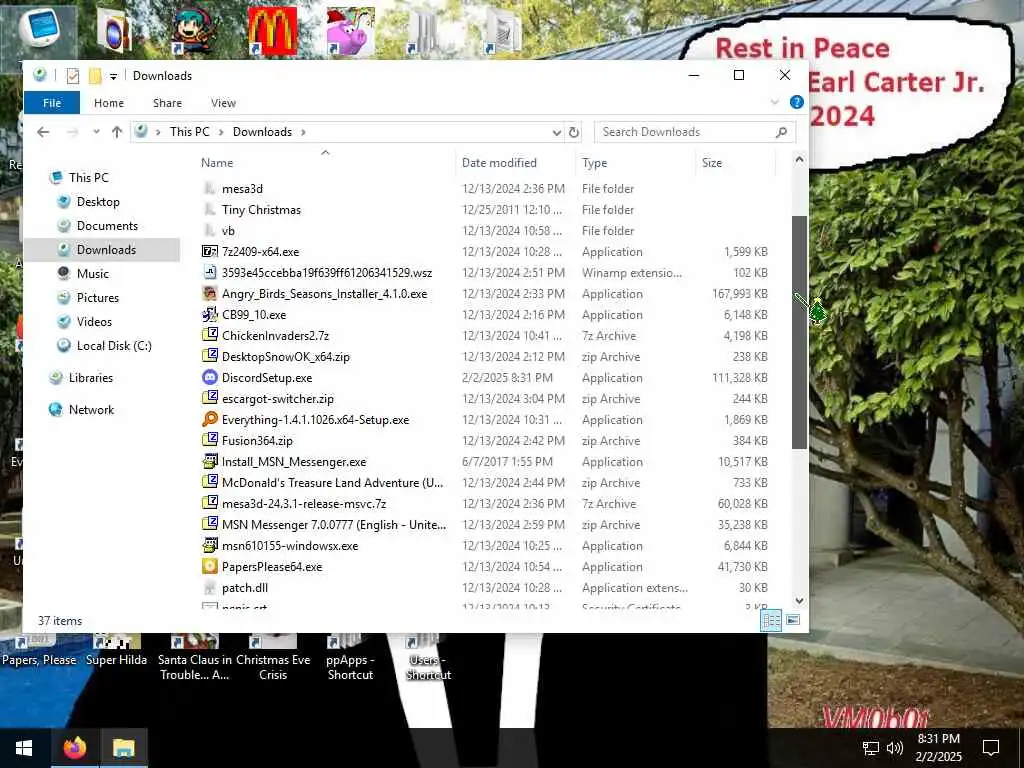Select the CB99_10.exe icon
Screen dimensions: 1024x768
tap(210, 315)
